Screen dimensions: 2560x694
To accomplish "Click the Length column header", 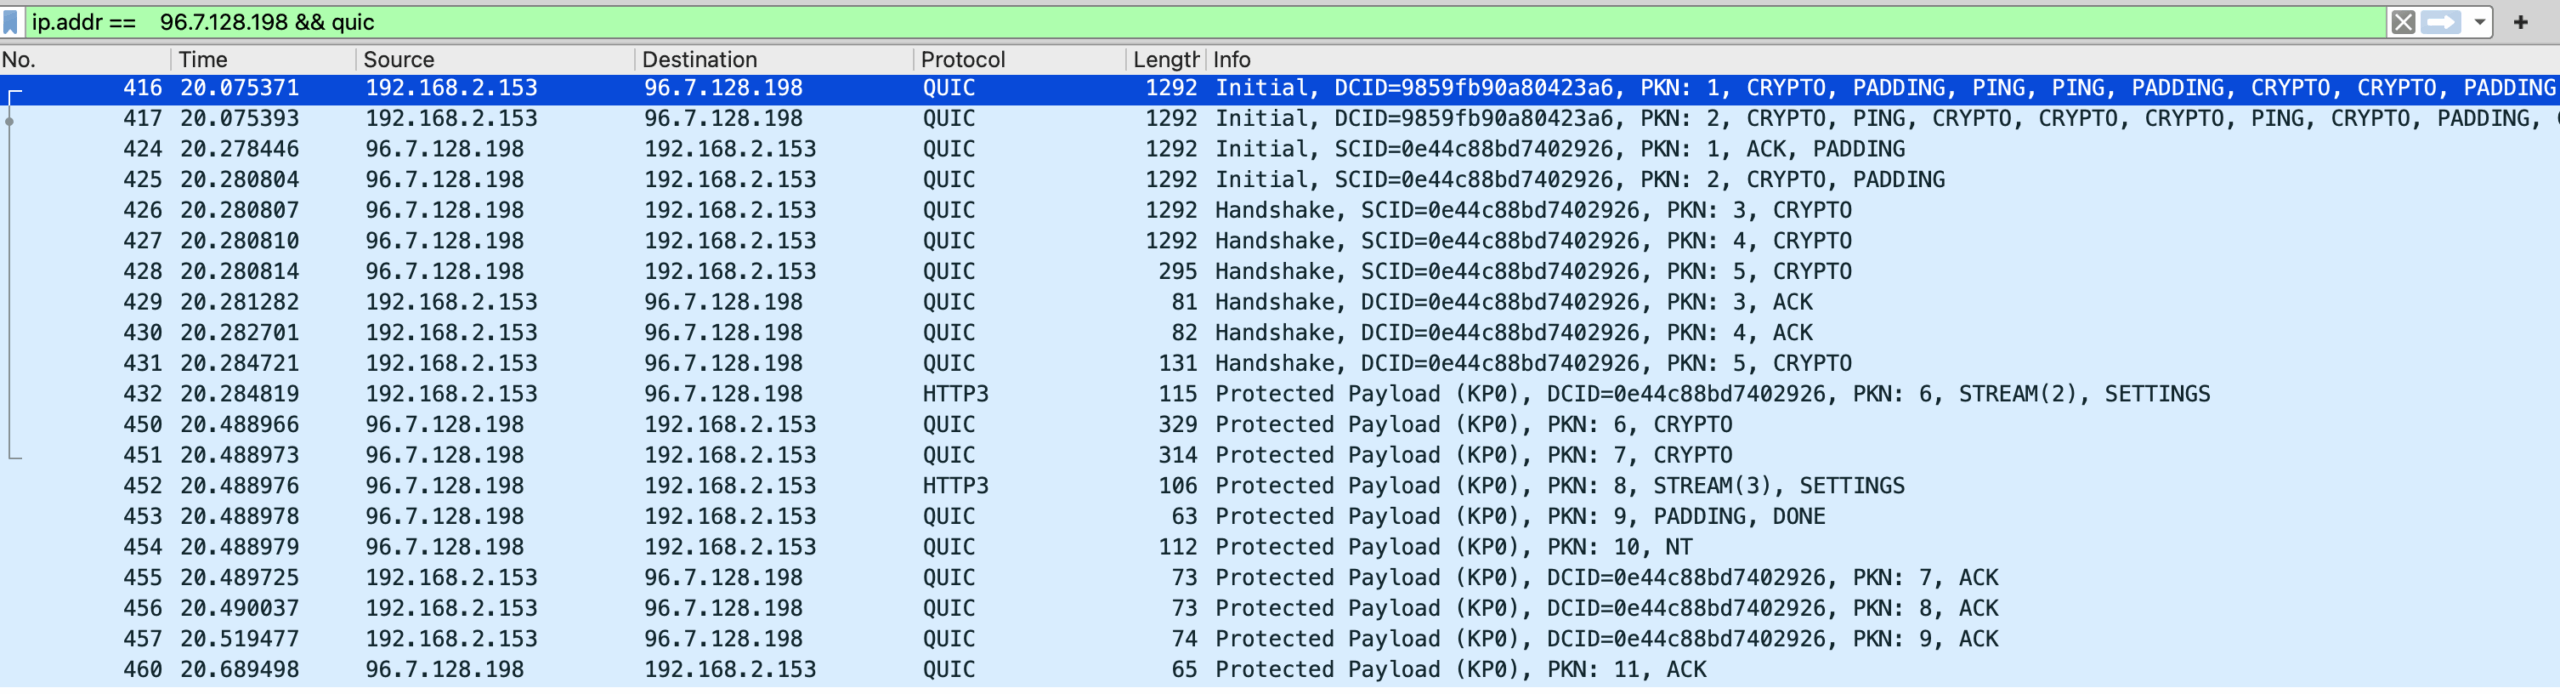I will coord(1164,60).
